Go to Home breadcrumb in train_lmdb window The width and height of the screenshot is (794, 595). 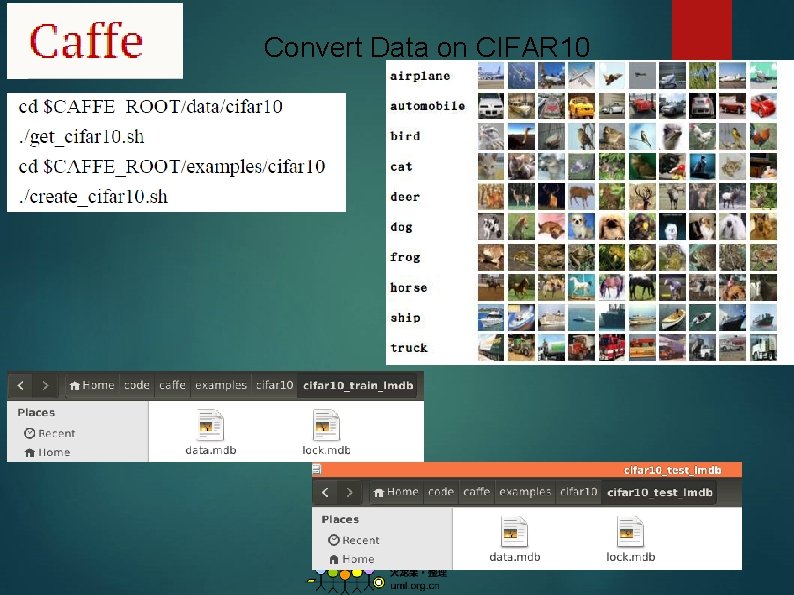point(92,385)
